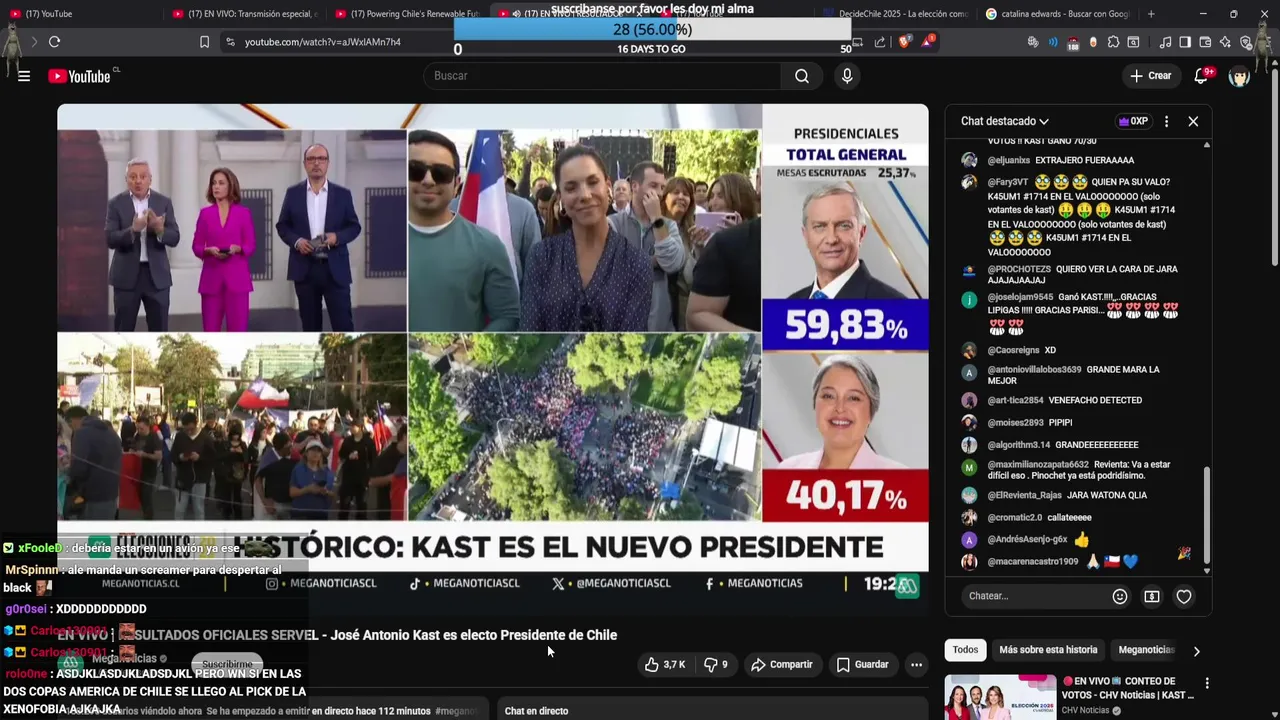
Task: Click the Crear button
Action: pos(1150,76)
